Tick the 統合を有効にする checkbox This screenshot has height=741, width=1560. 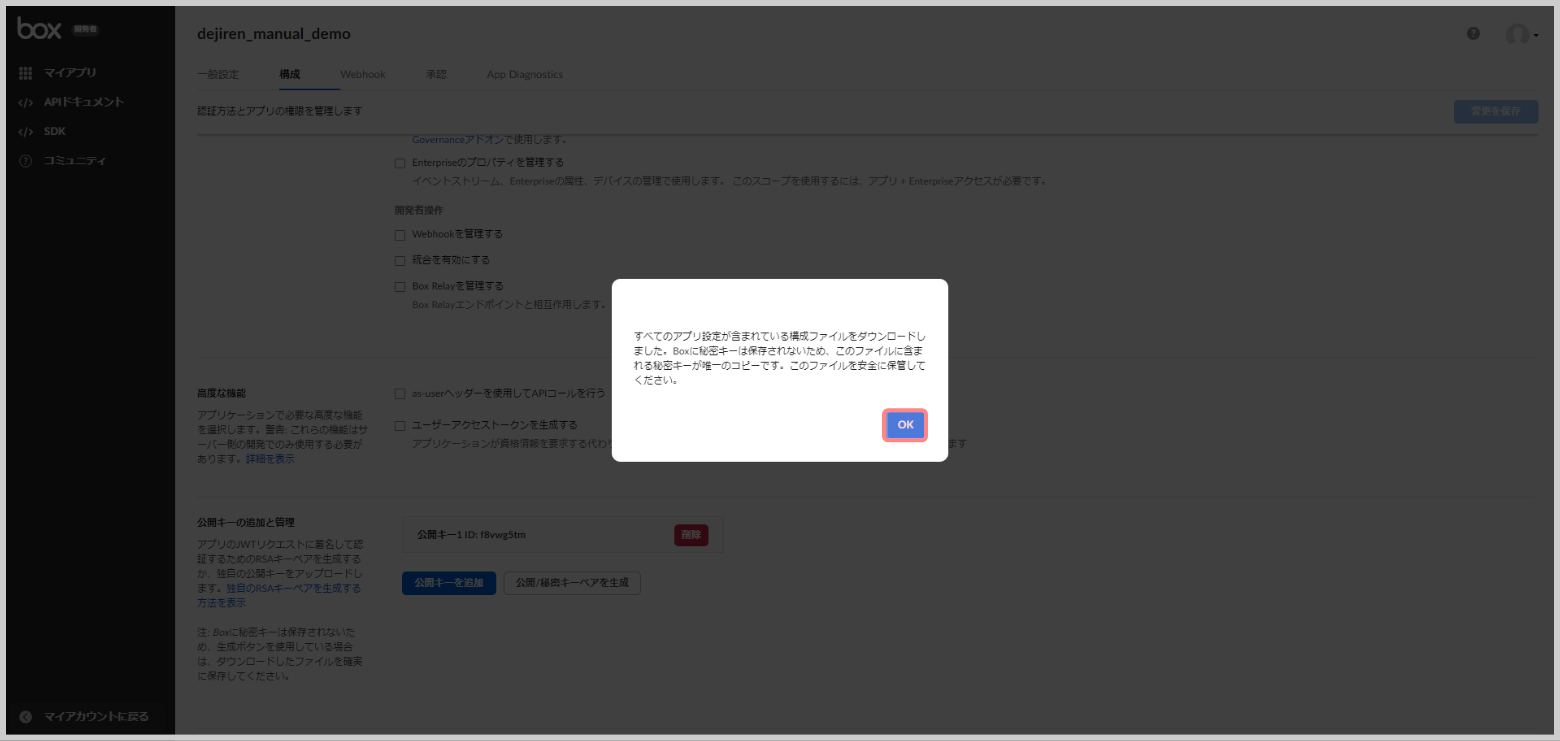click(x=400, y=261)
